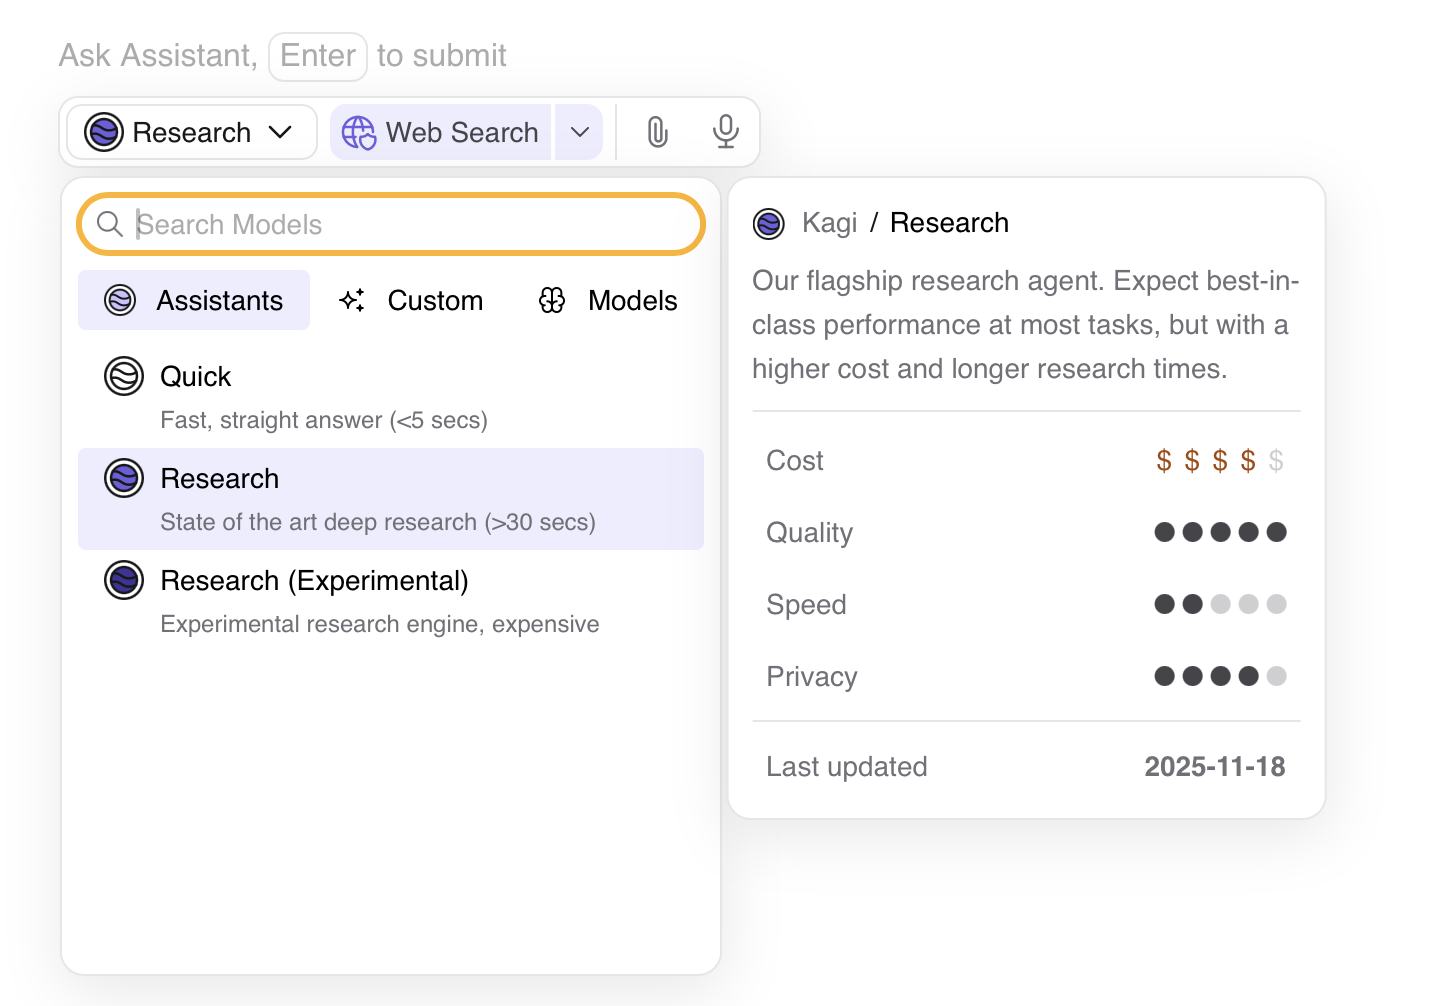This screenshot has height=1006, width=1440.
Task: Focus the Search Models input field
Action: click(x=391, y=224)
